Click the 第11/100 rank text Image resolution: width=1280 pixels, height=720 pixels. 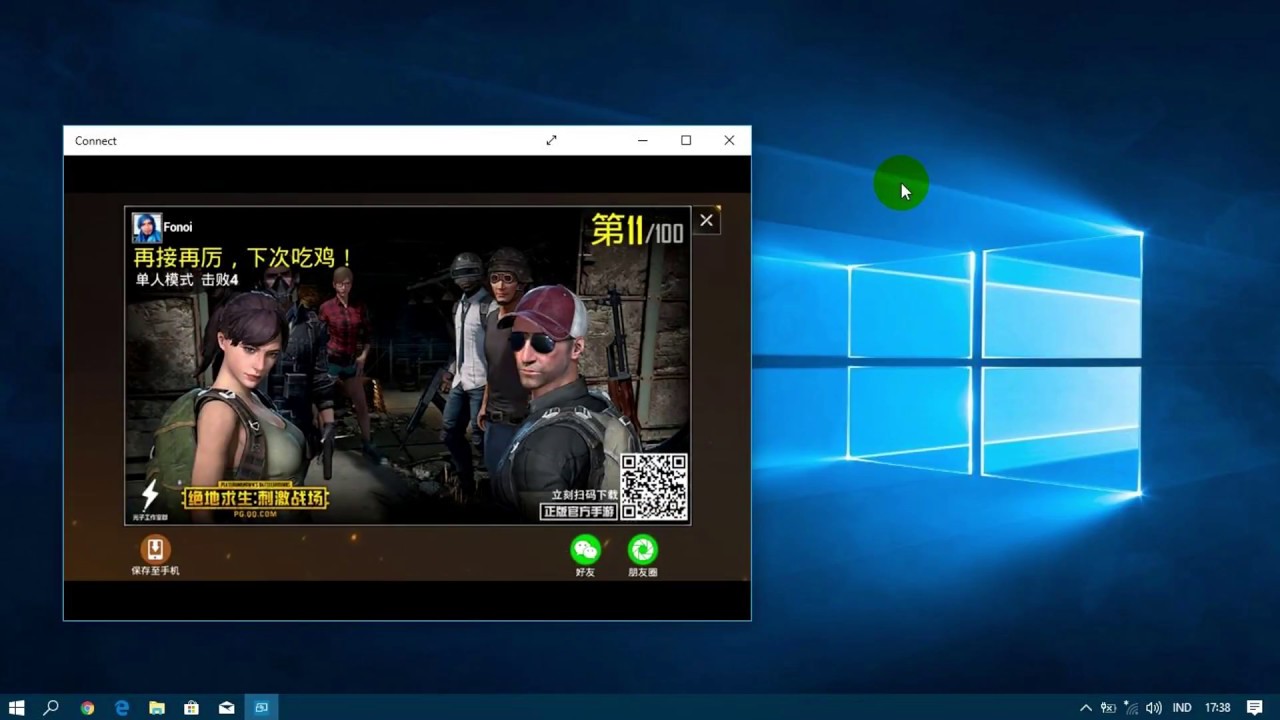pyautogui.click(x=637, y=230)
